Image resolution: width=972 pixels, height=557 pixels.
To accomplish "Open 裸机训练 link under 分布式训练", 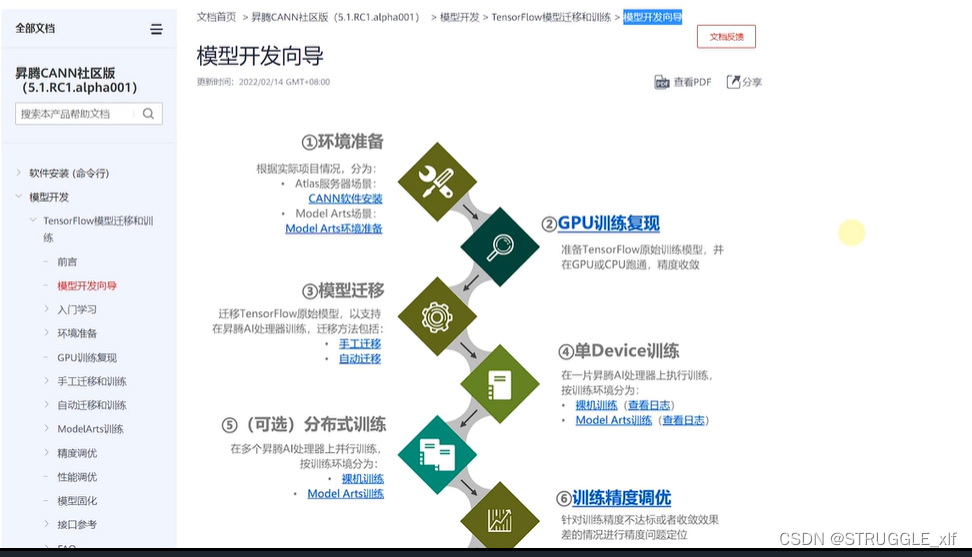I will (363, 478).
